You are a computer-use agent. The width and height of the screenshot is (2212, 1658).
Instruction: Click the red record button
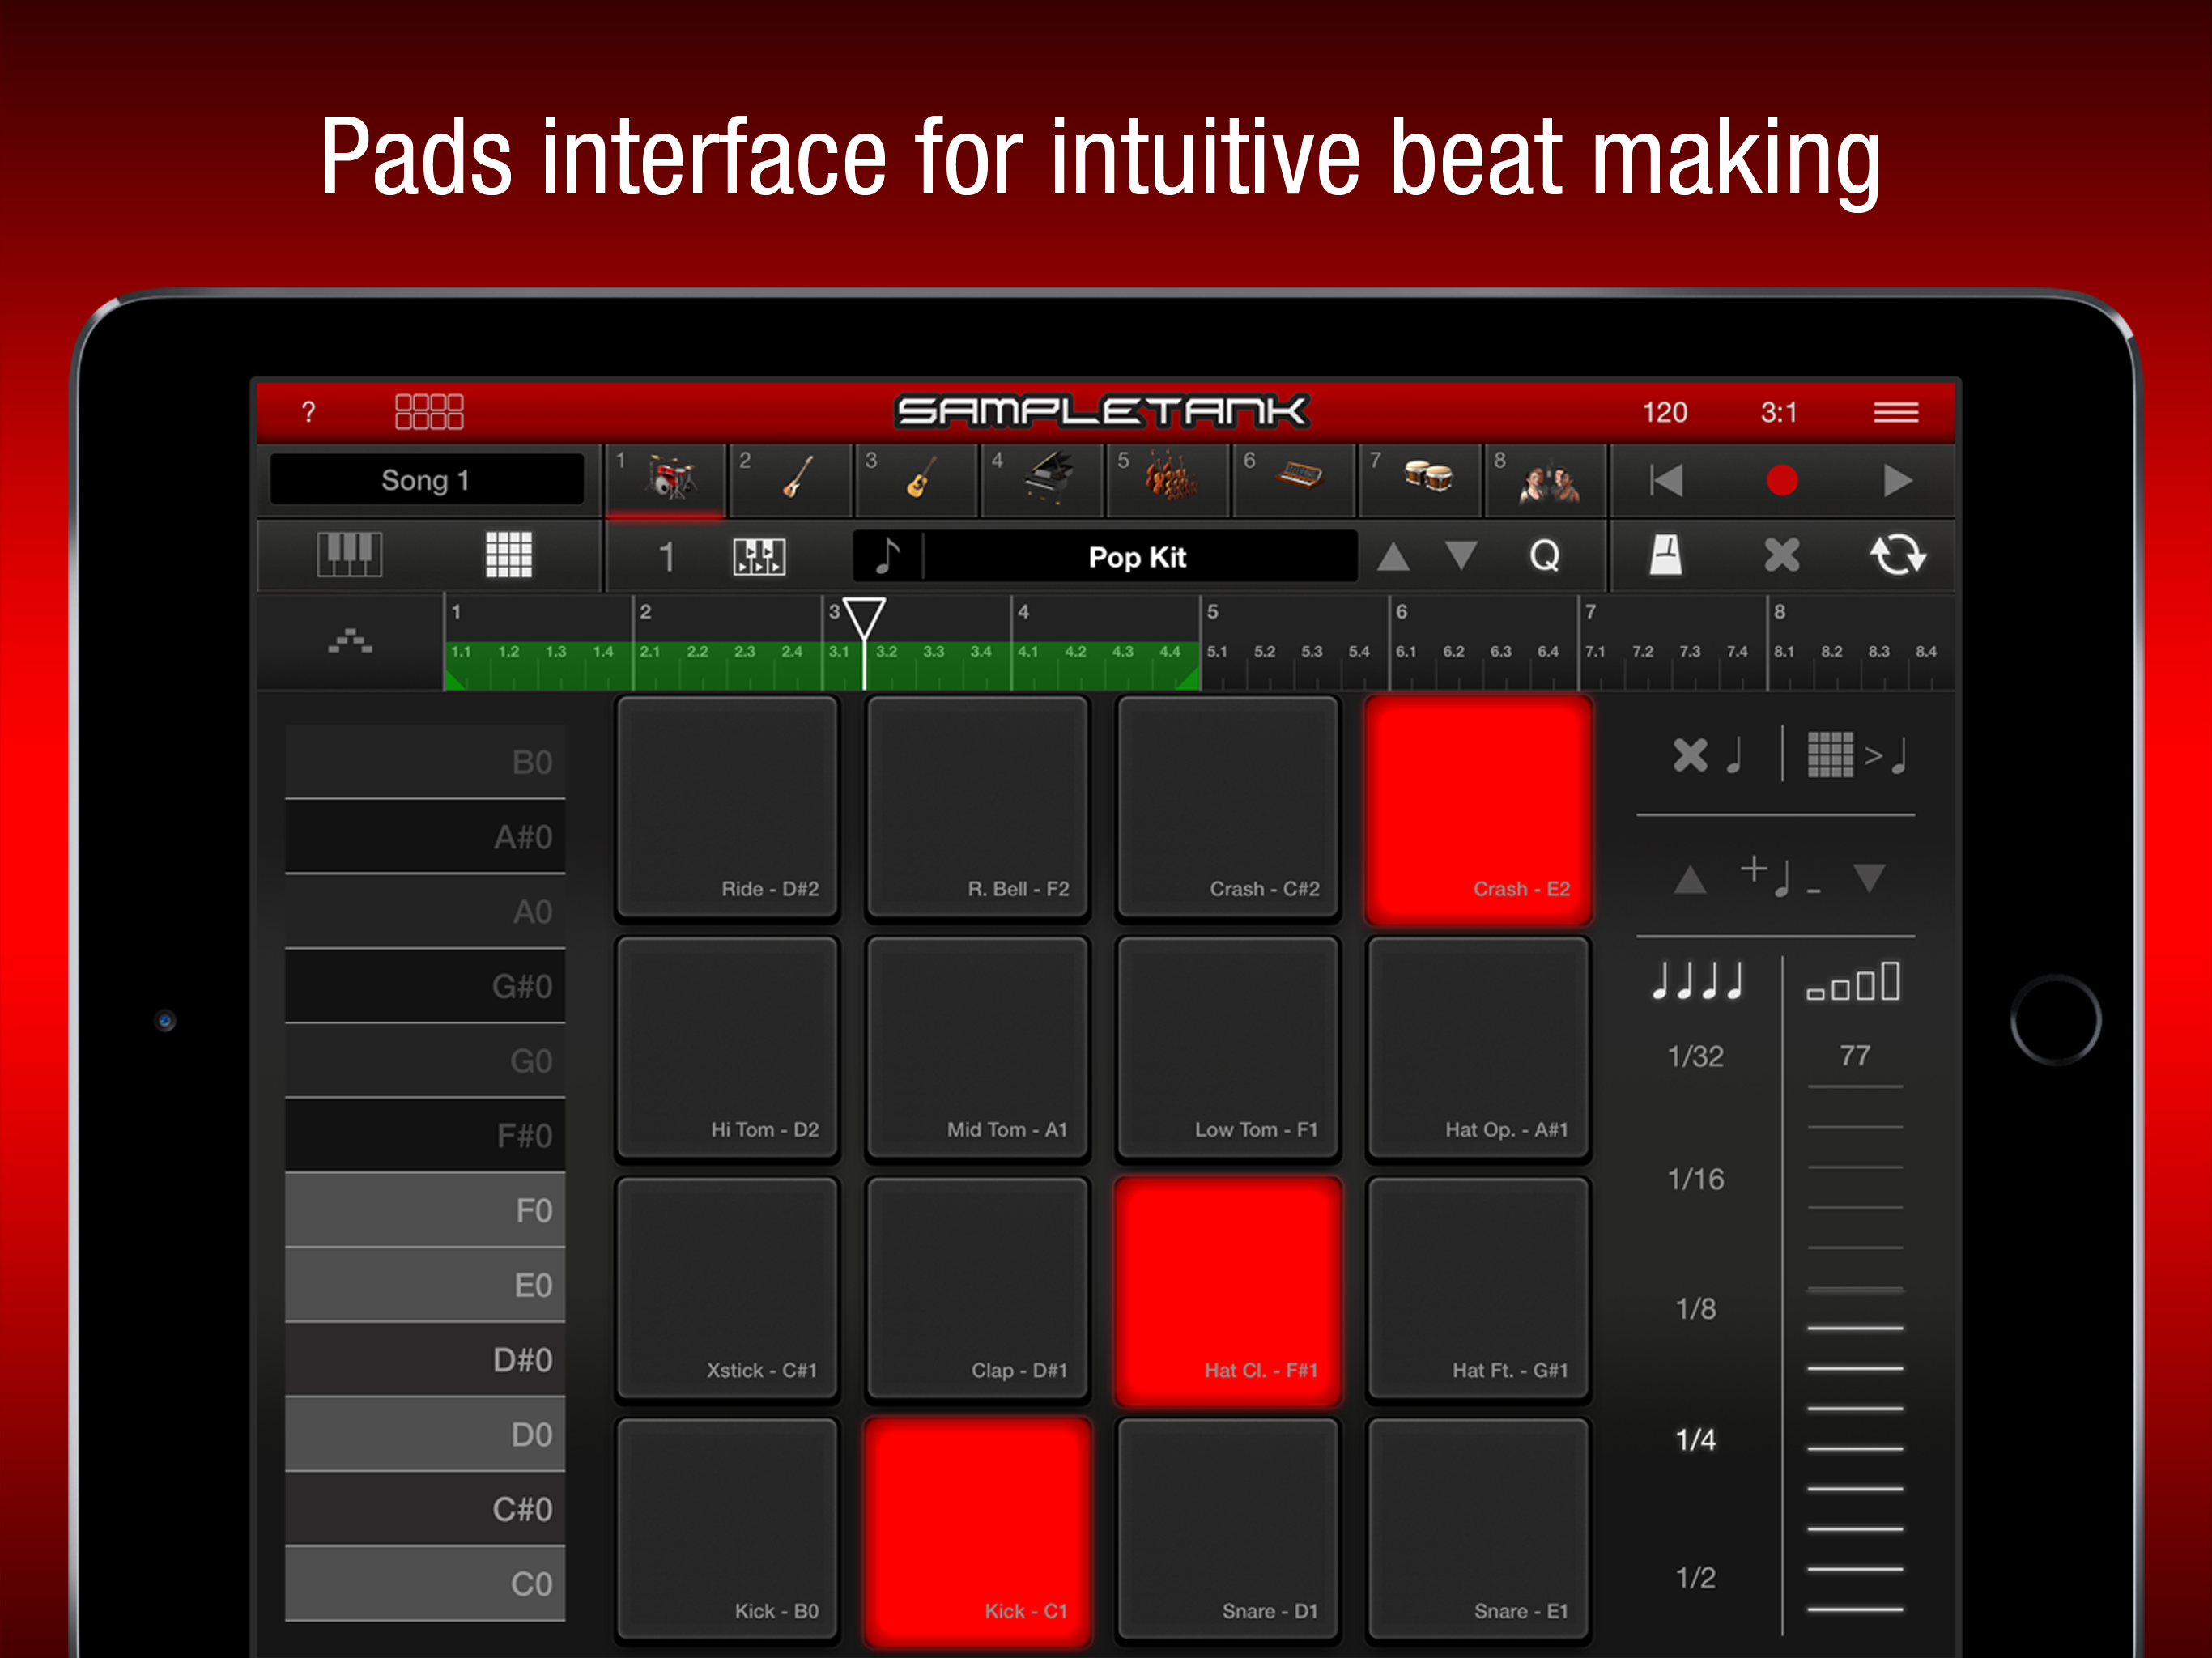(1781, 481)
